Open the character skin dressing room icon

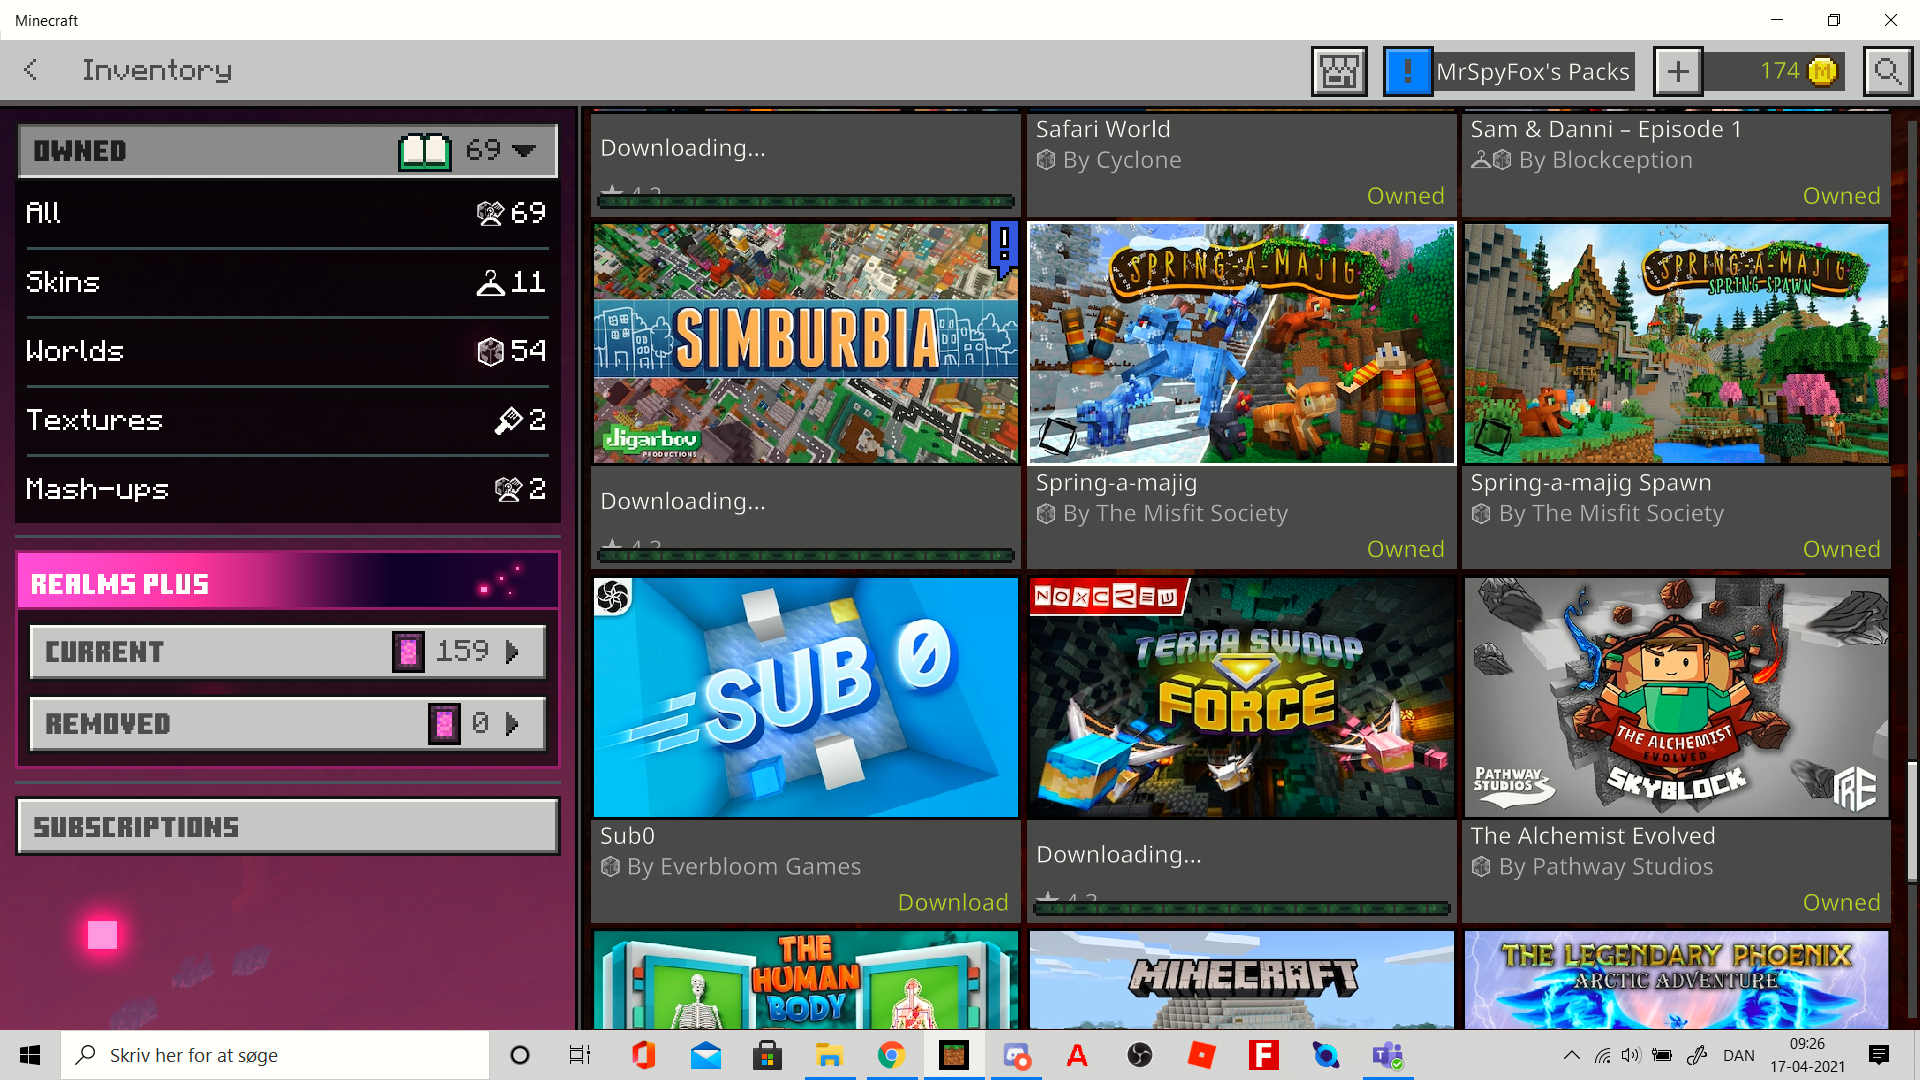point(1339,72)
